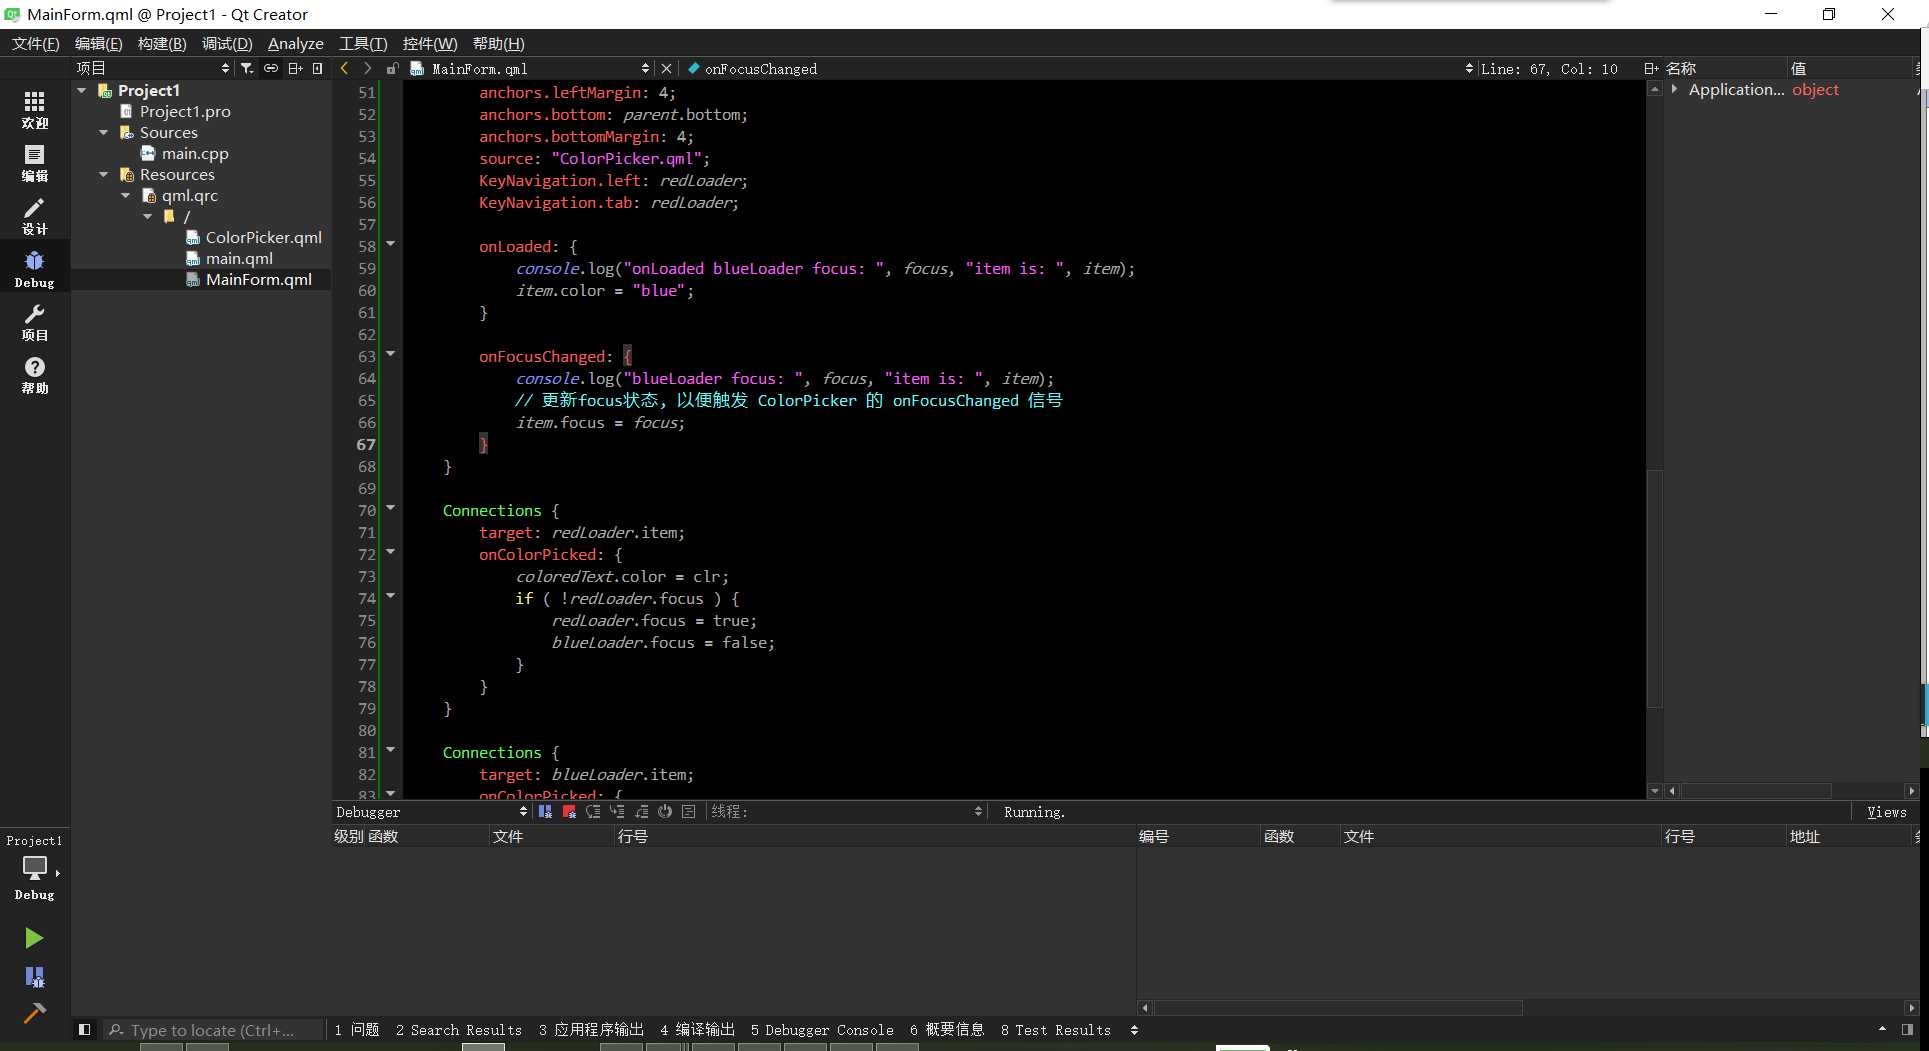This screenshot has width=1929, height=1051.
Task: Open the 3 应用程序输出 pane
Action: point(591,1029)
